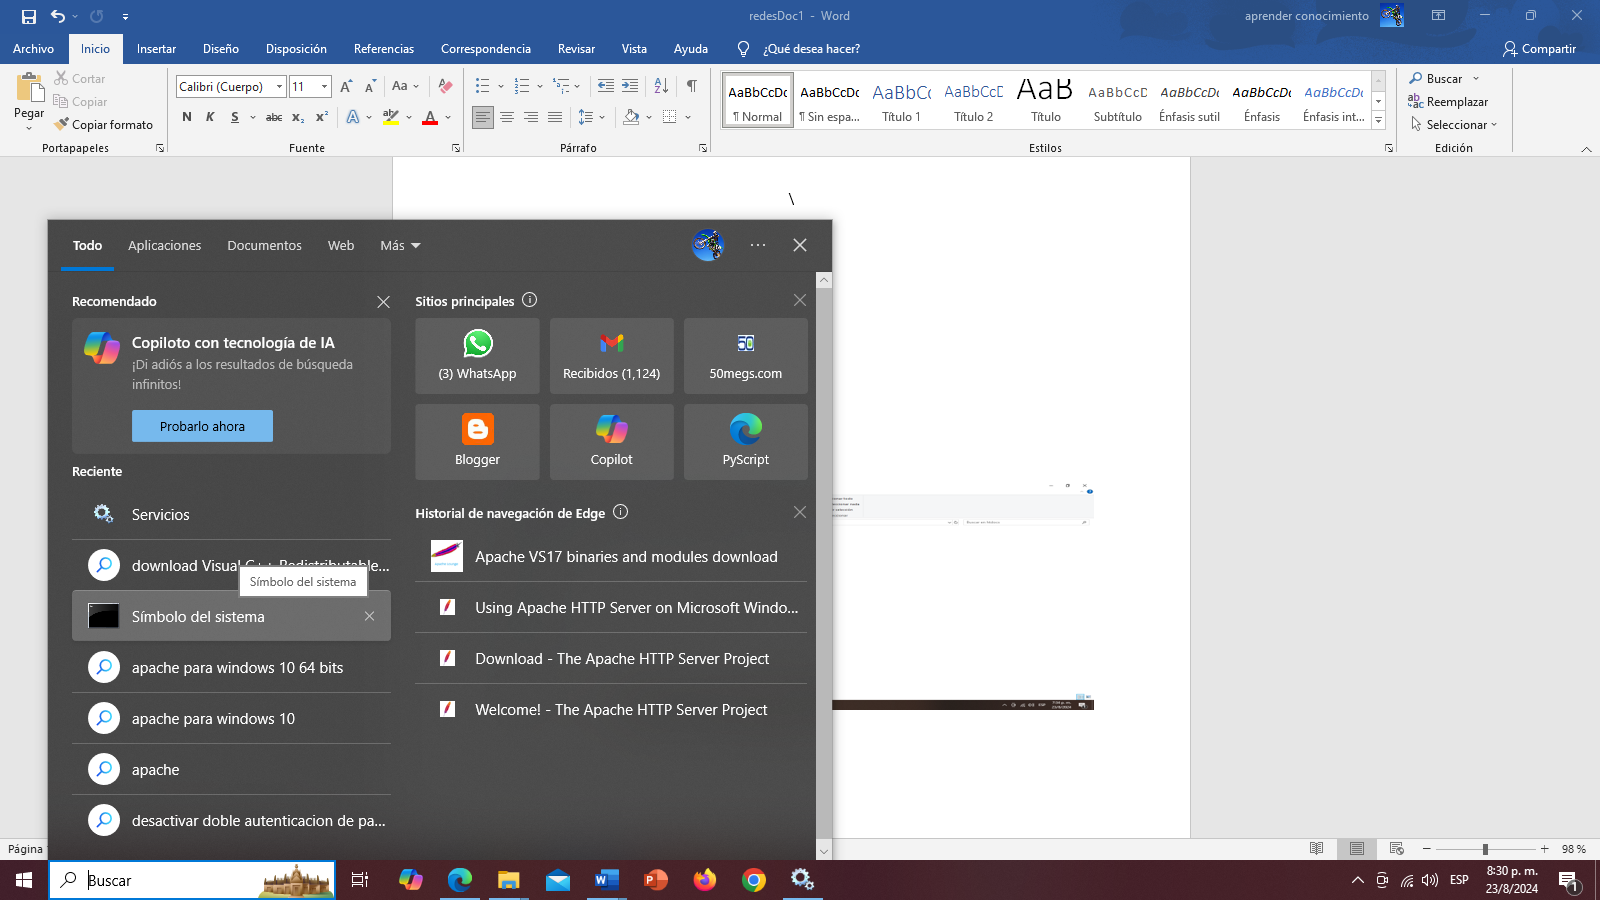The image size is (1600, 900).
Task: Open the Seleccionar dropdown in Edición
Action: tap(1454, 125)
